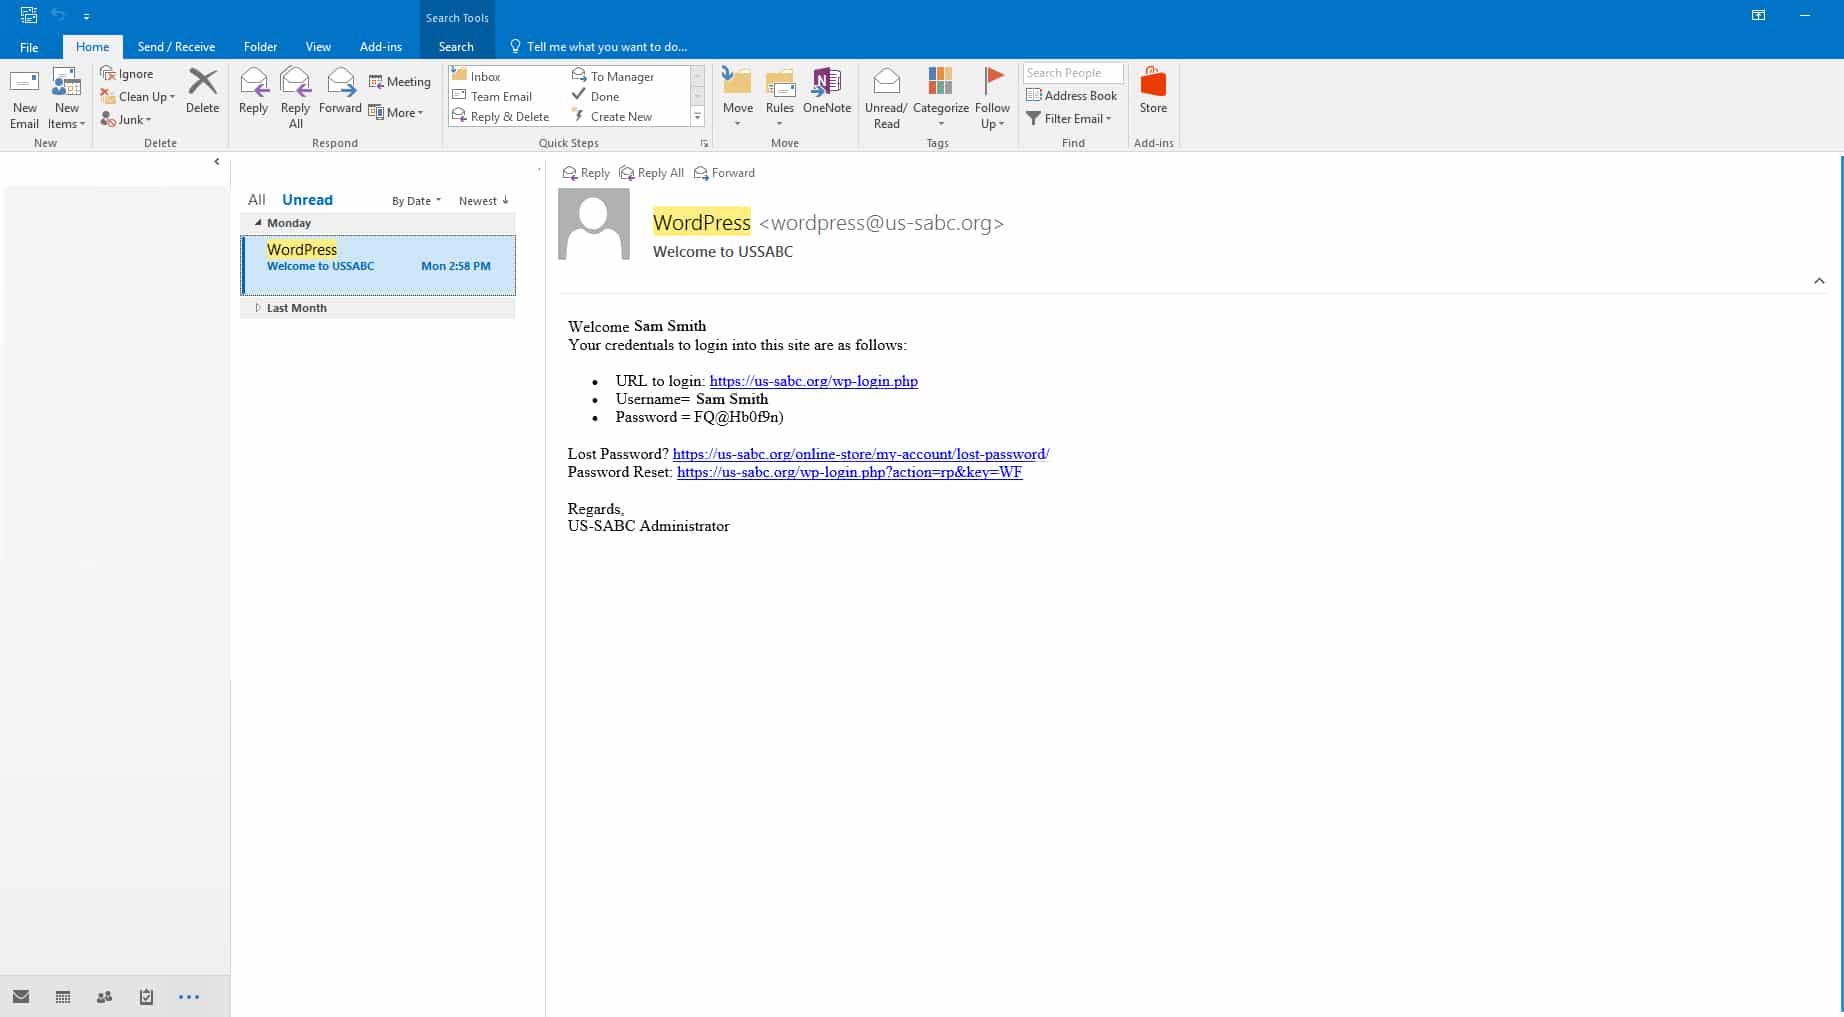Open the By Date sort dropdown
This screenshot has height=1017, width=1844.
(416, 201)
